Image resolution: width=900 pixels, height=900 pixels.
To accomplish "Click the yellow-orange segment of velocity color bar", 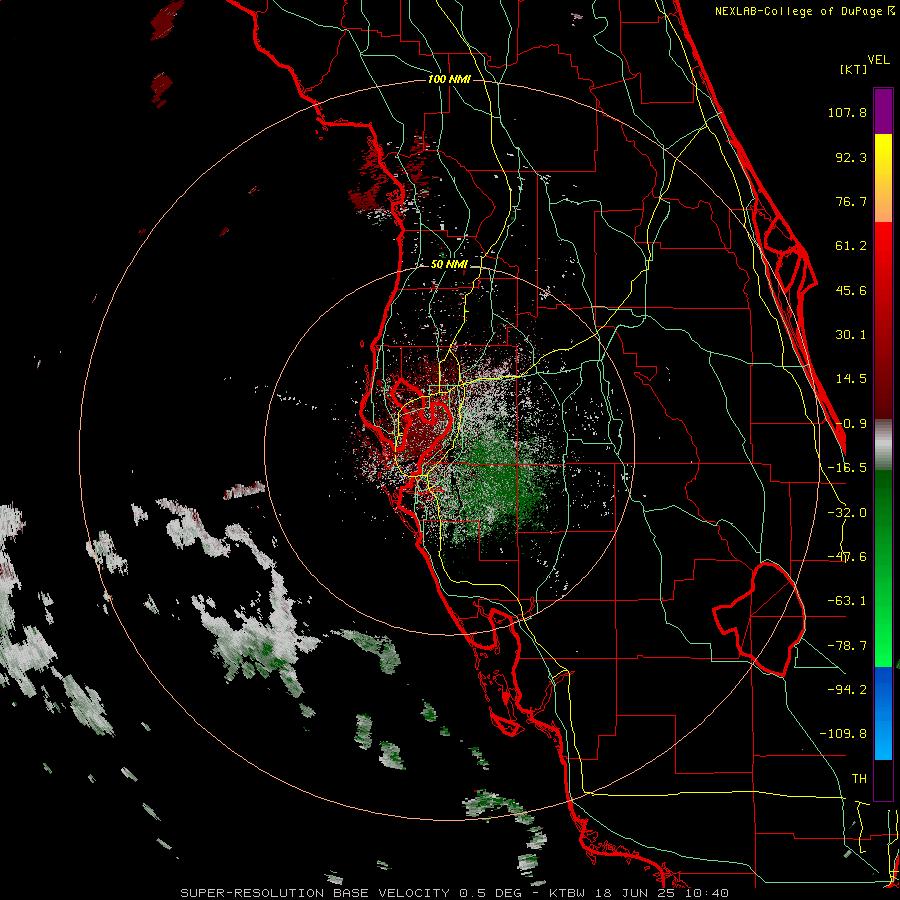I will tap(883, 178).
